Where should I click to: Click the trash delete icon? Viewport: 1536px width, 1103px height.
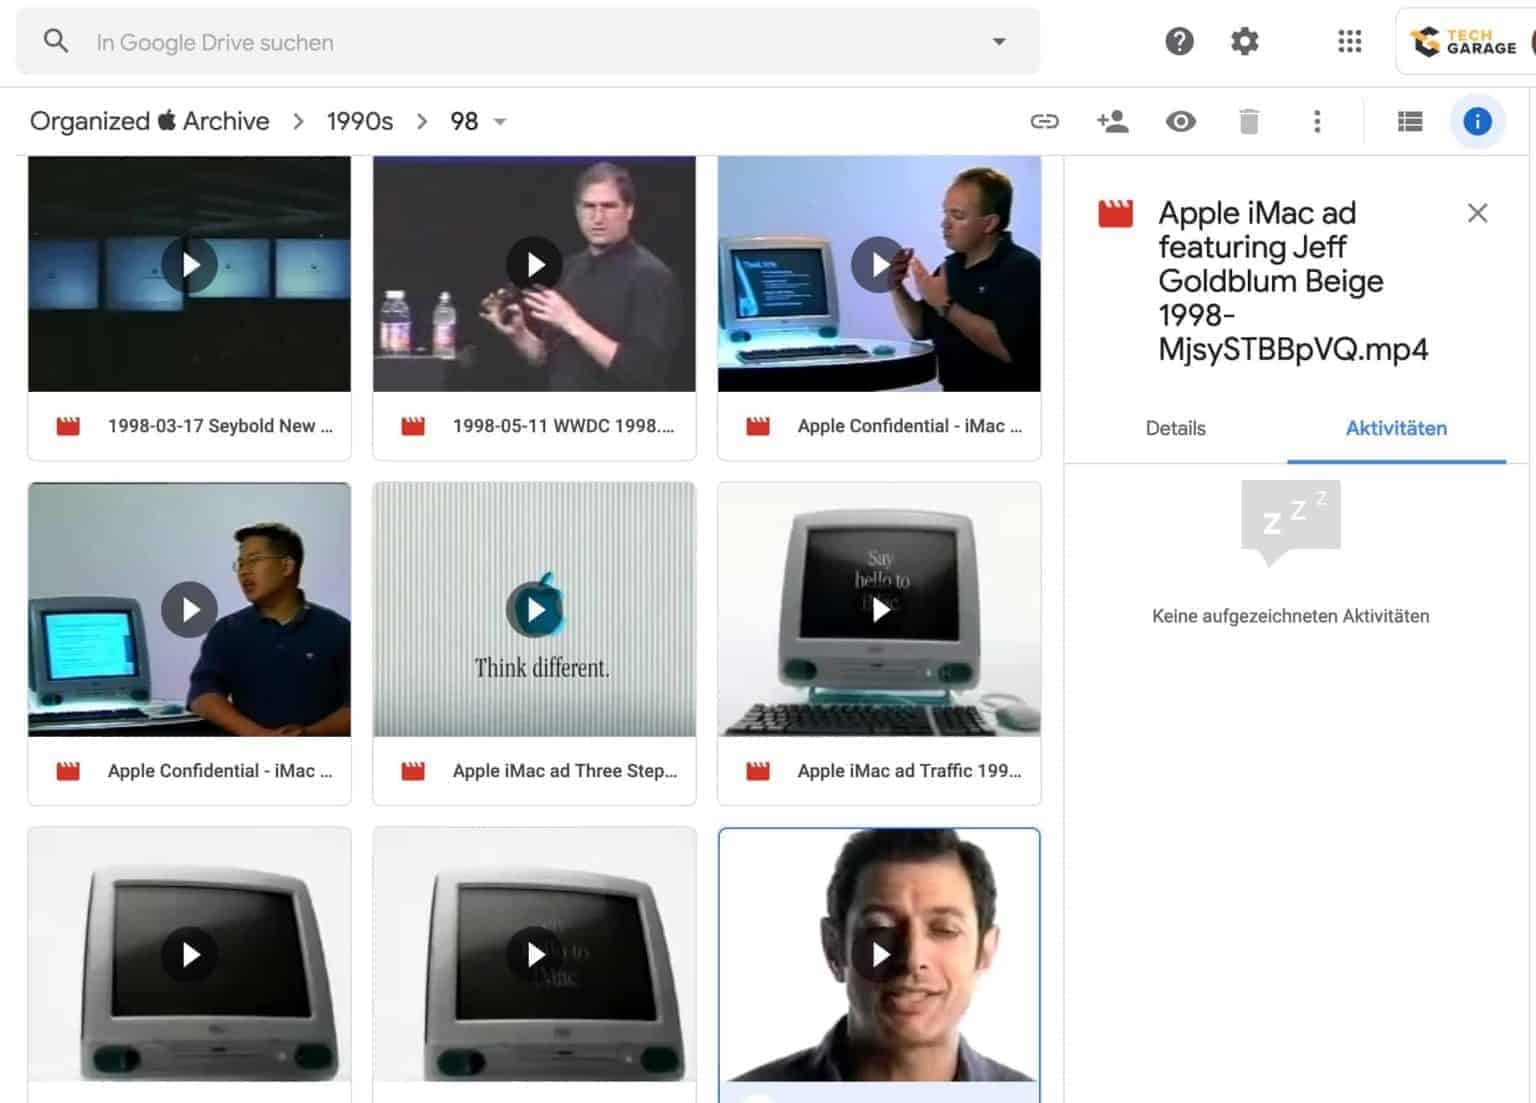1248,122
